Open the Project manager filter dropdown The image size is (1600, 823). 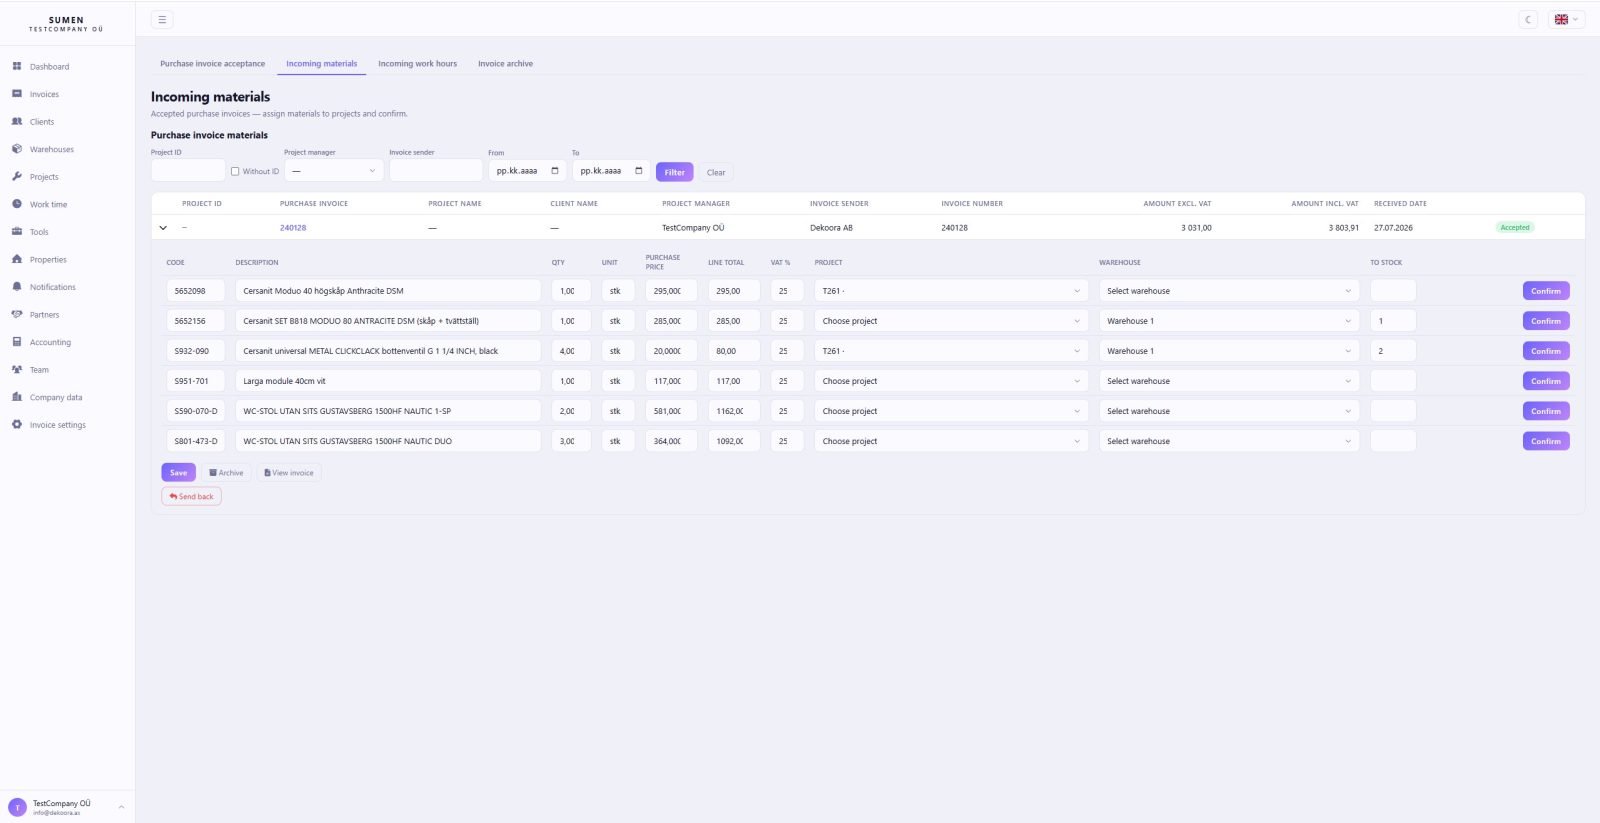(334, 171)
